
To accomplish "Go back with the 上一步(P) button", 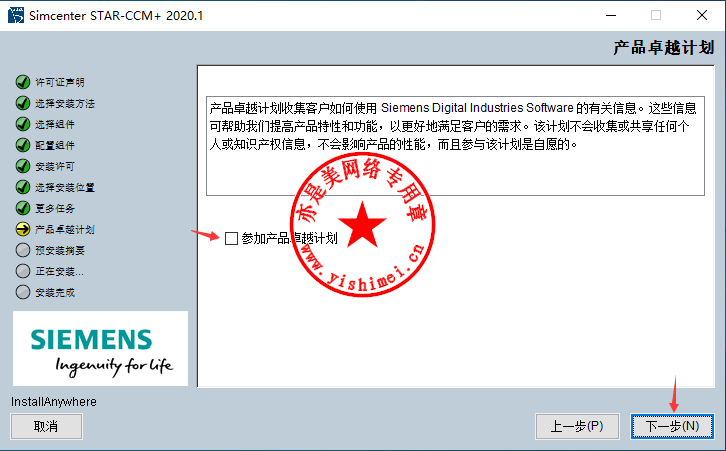I will pos(577,426).
